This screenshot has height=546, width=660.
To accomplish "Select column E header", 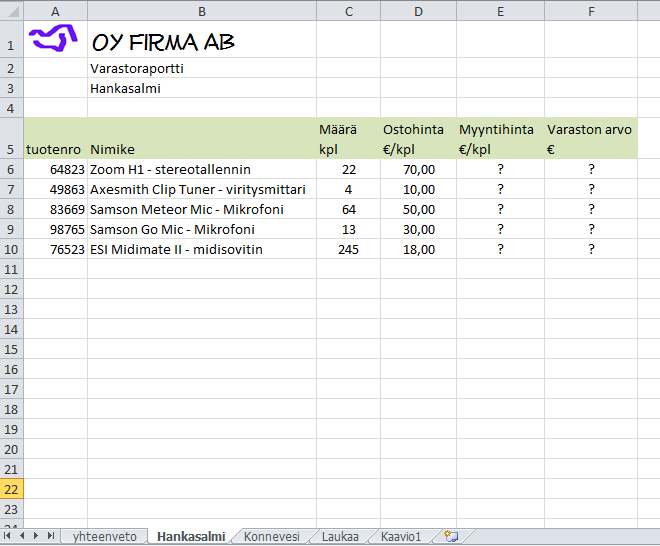I will (x=500, y=11).
